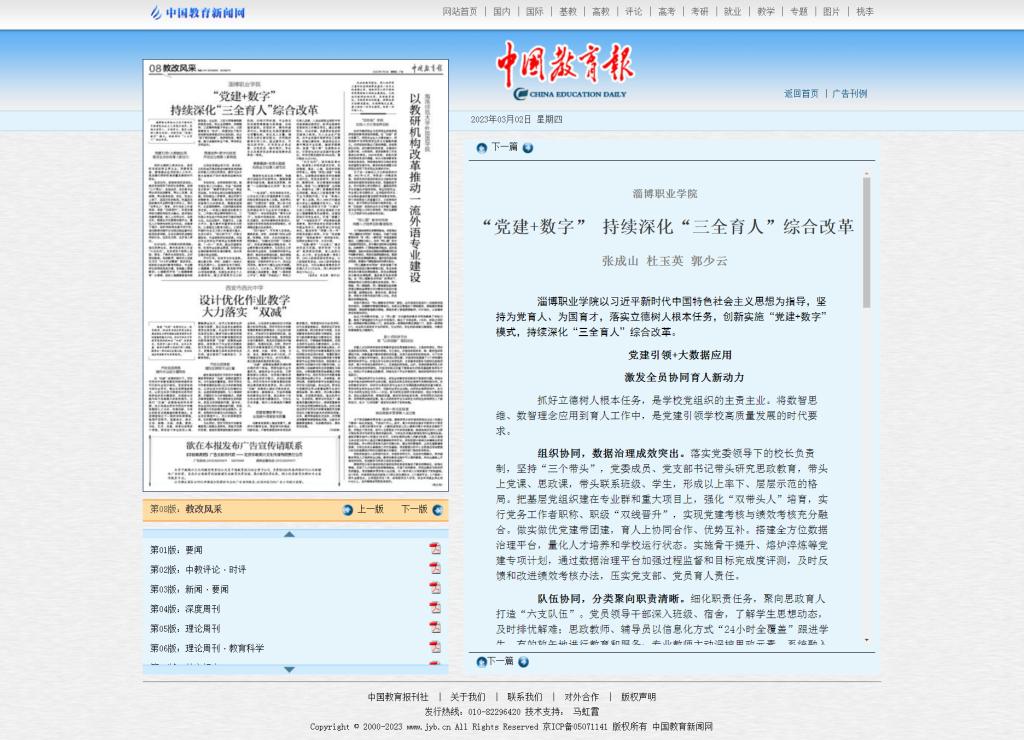Open the 高考 navigation menu item
This screenshot has height=740, width=1024.
[x=666, y=12]
